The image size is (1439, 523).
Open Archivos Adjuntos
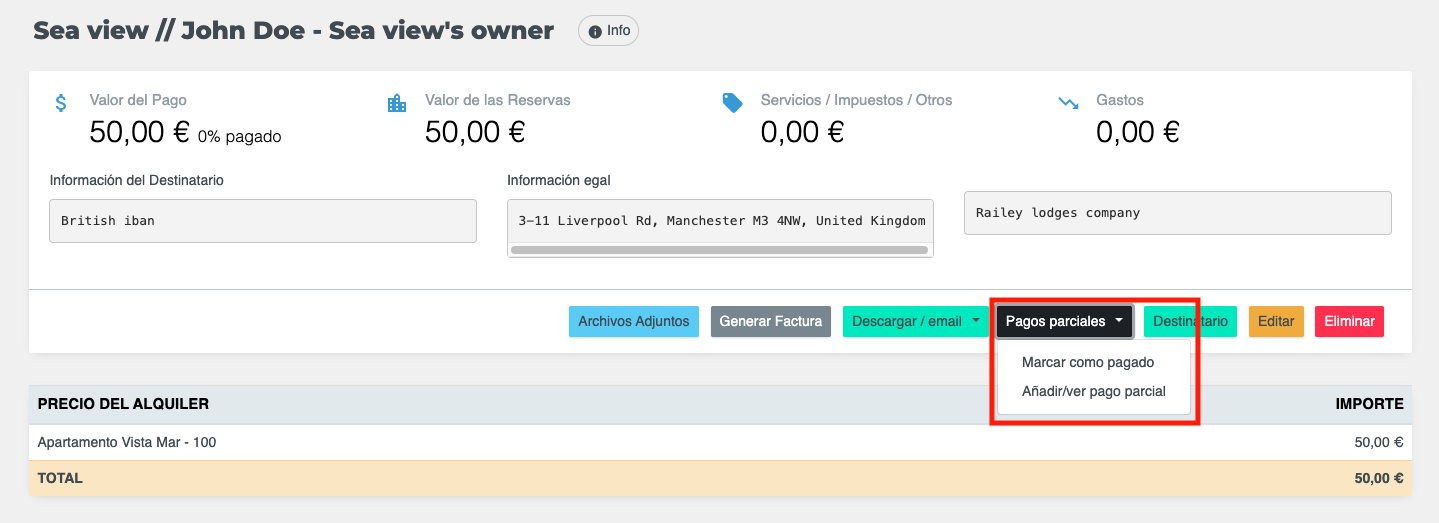[634, 321]
